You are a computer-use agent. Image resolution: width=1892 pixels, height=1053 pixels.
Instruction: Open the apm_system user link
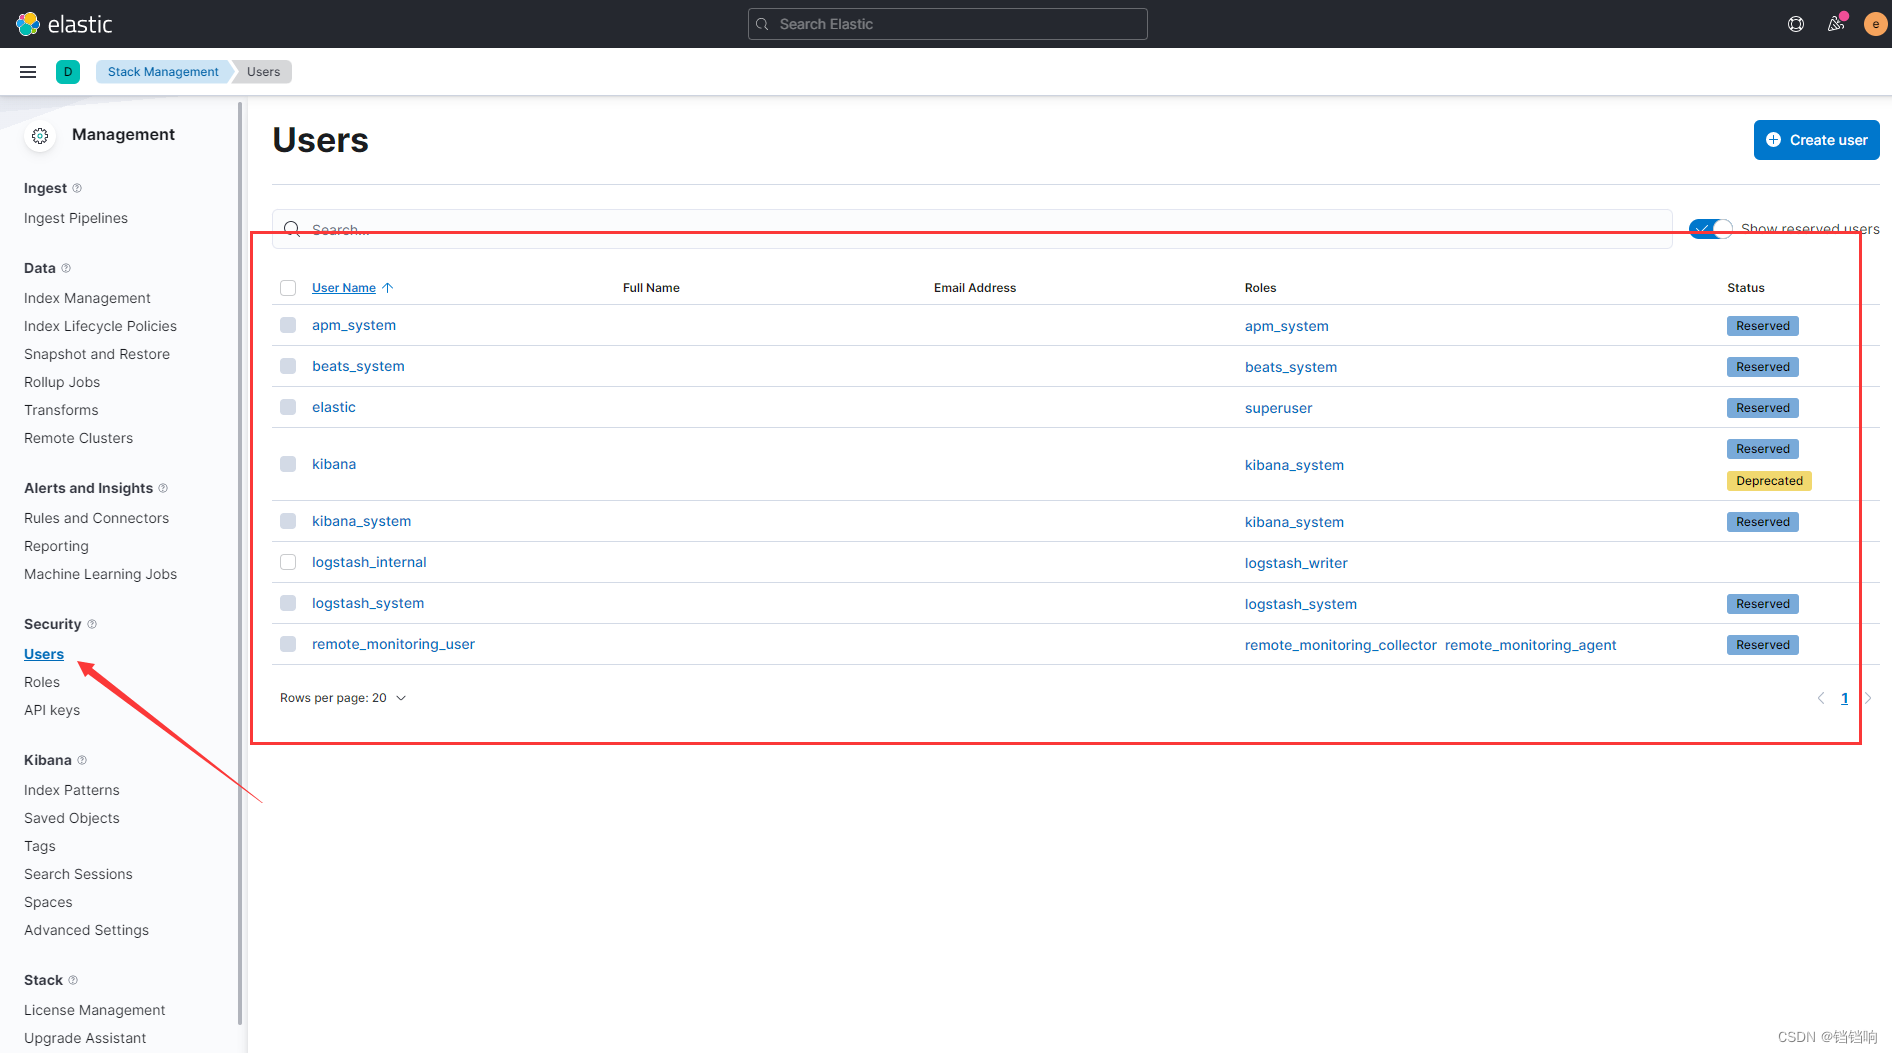point(354,325)
